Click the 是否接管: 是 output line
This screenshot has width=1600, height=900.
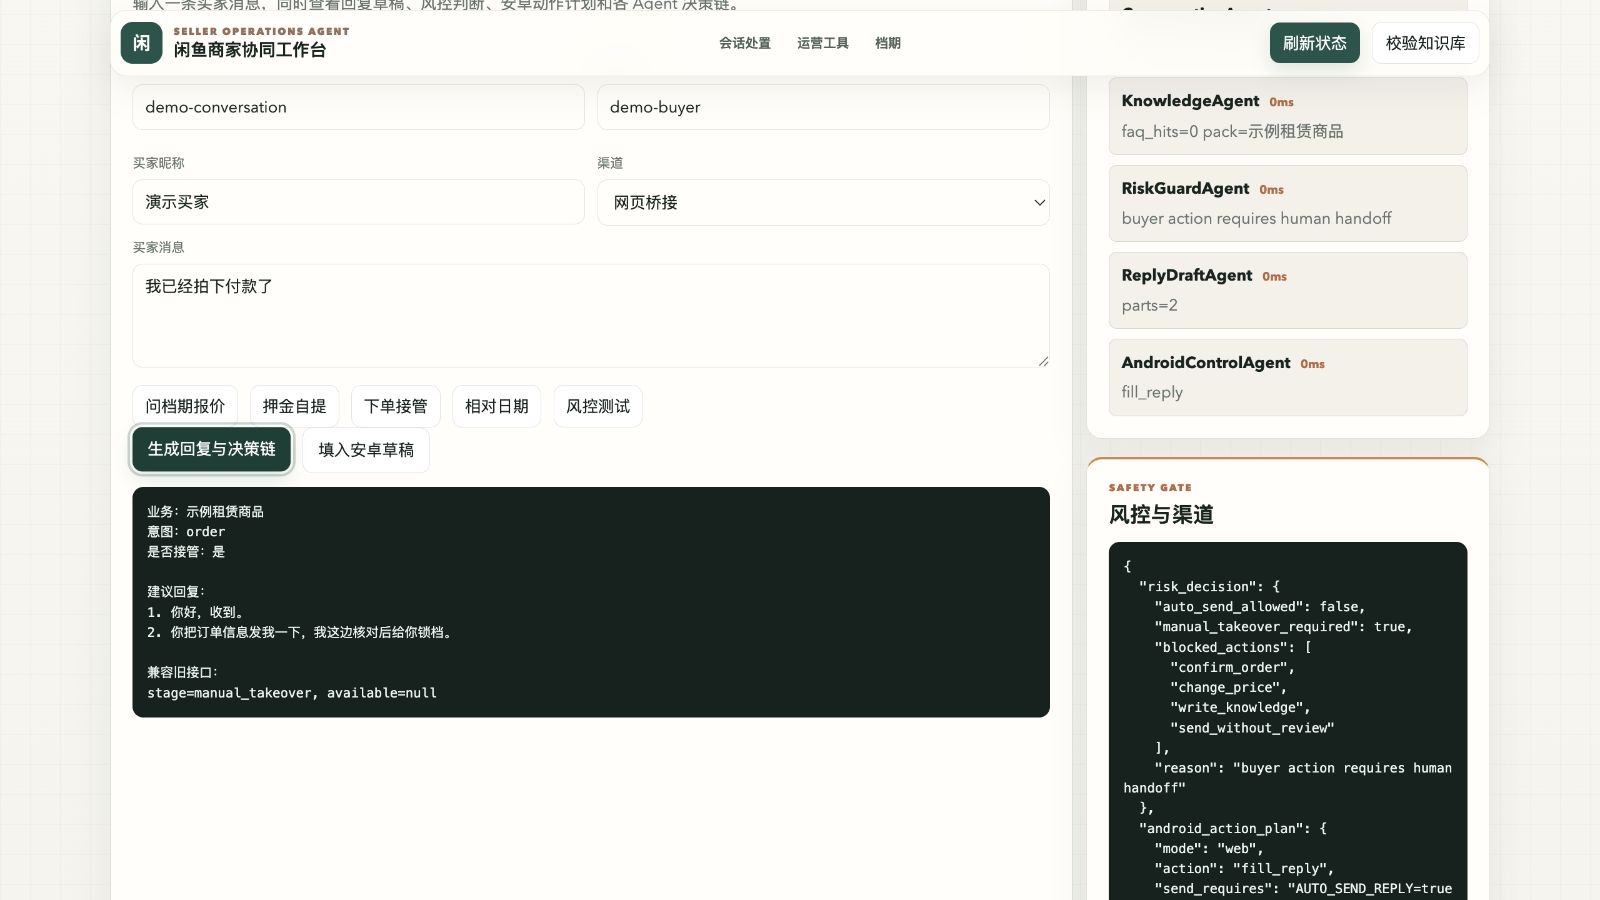186,552
